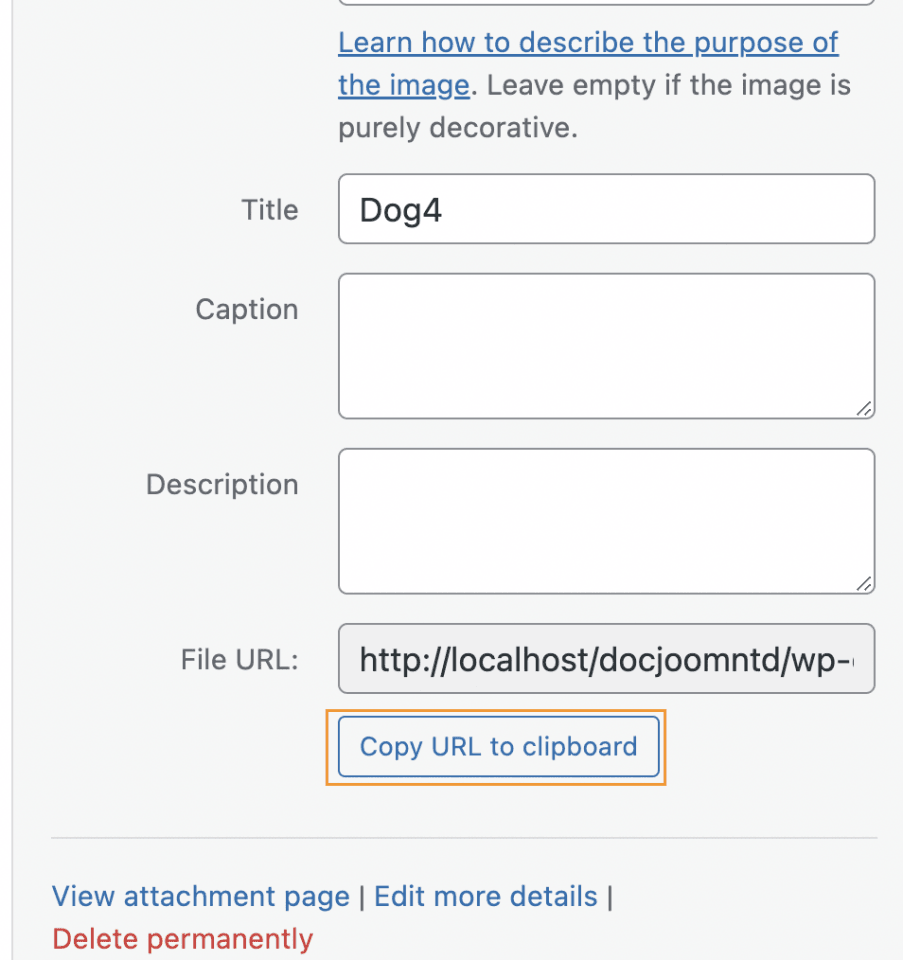Click the Description field label
Screen dimensions: 903x960
tap(222, 485)
